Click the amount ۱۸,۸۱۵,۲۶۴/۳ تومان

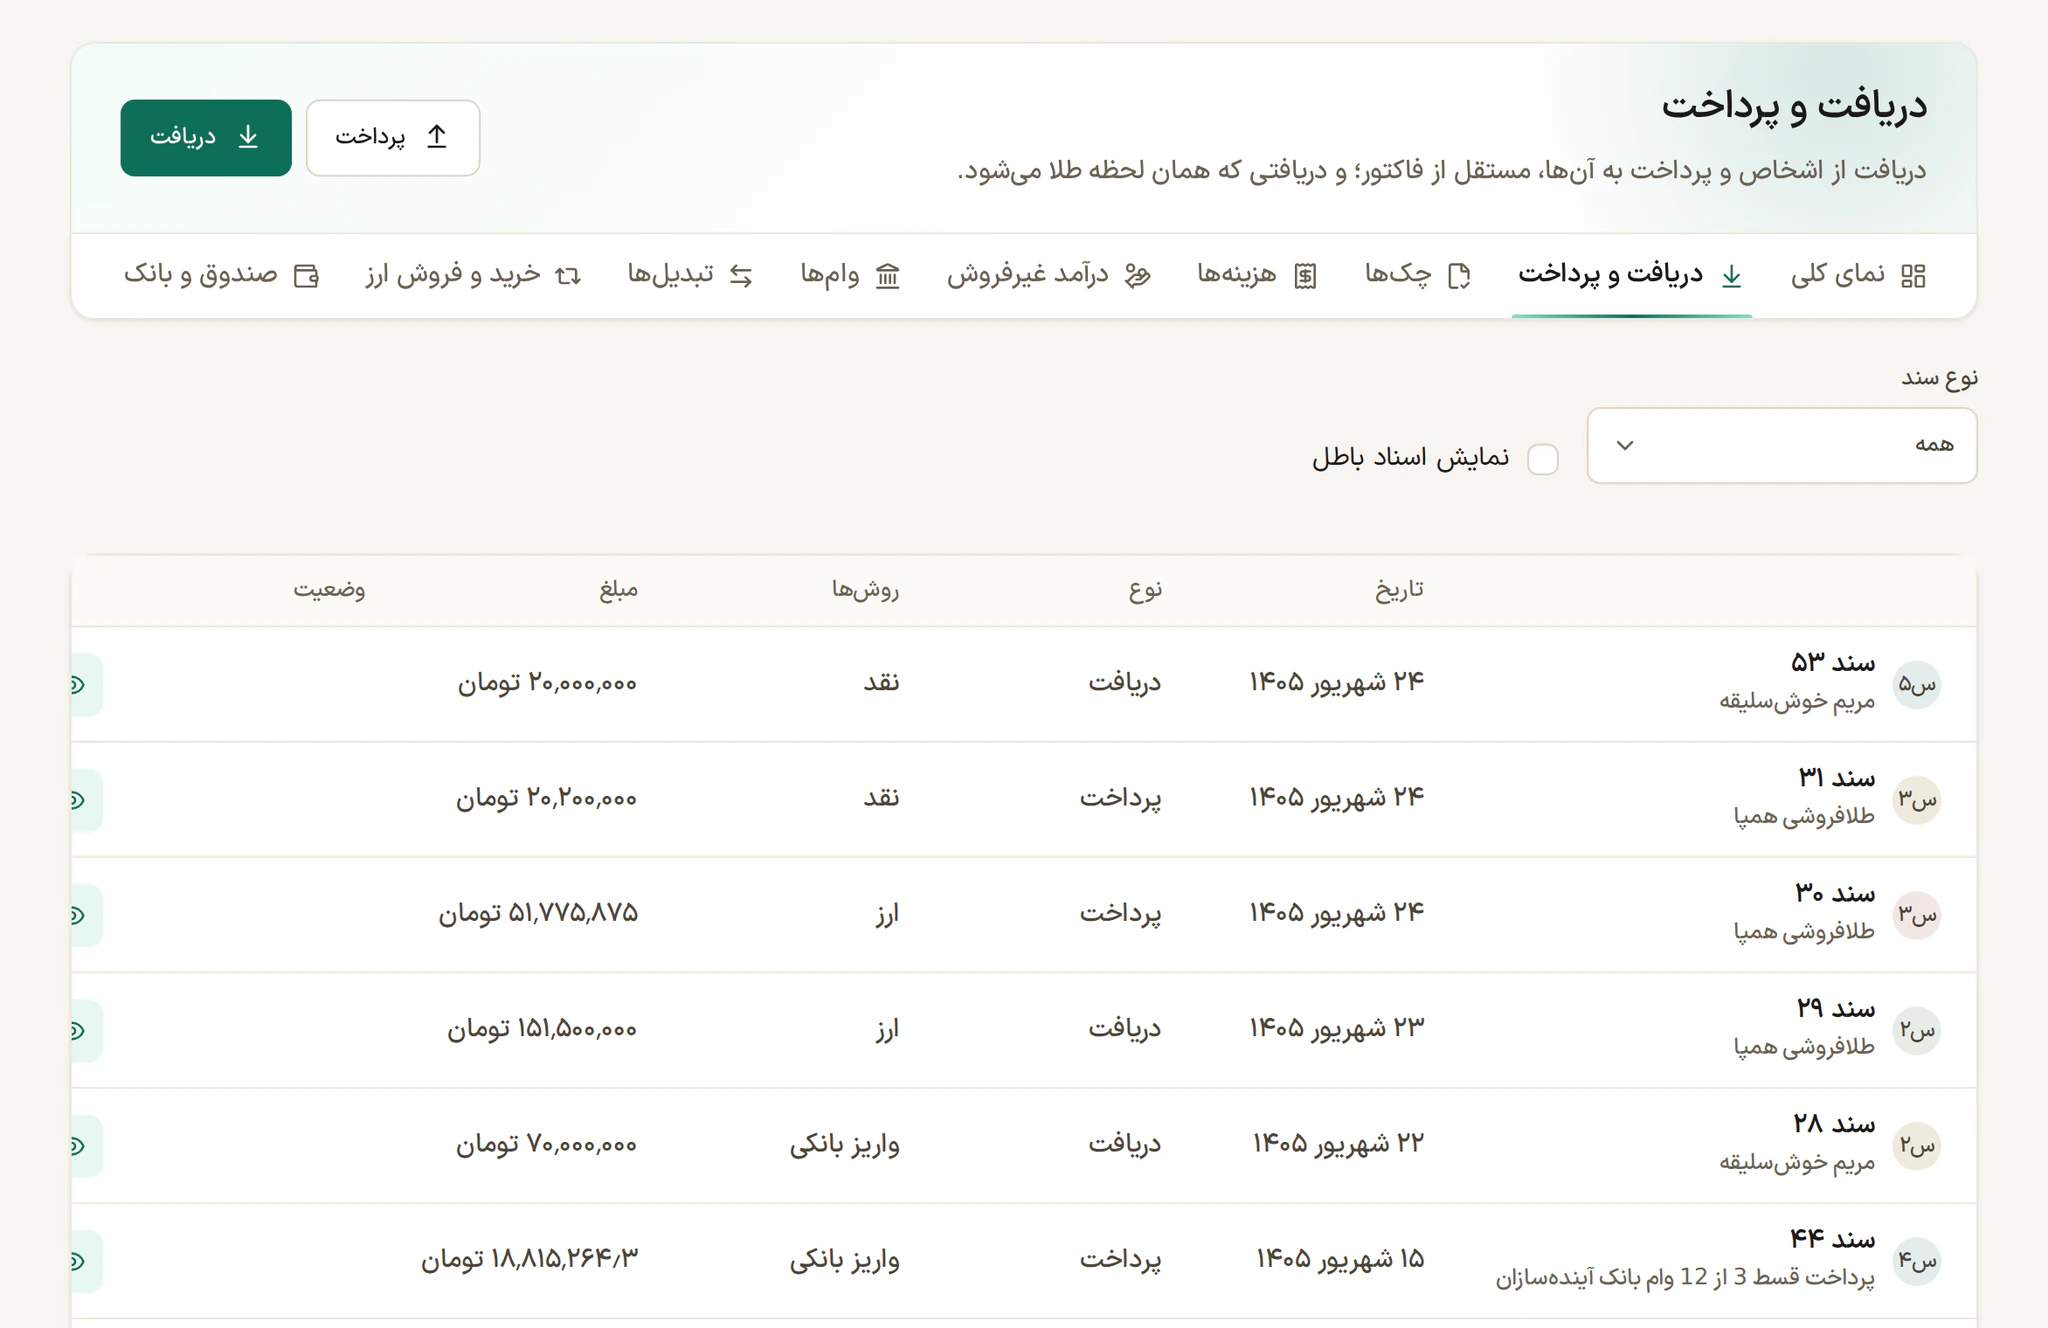(x=529, y=1259)
